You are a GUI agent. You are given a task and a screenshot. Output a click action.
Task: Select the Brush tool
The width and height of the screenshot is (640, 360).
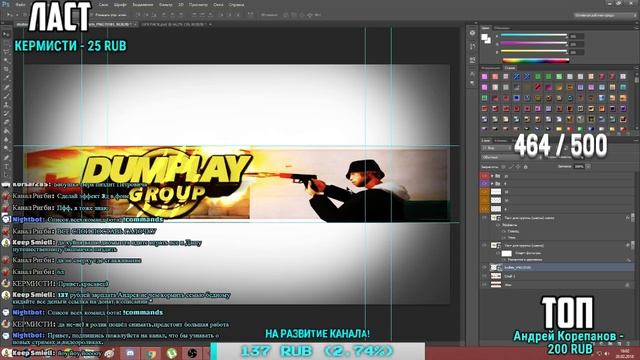pos(6,96)
